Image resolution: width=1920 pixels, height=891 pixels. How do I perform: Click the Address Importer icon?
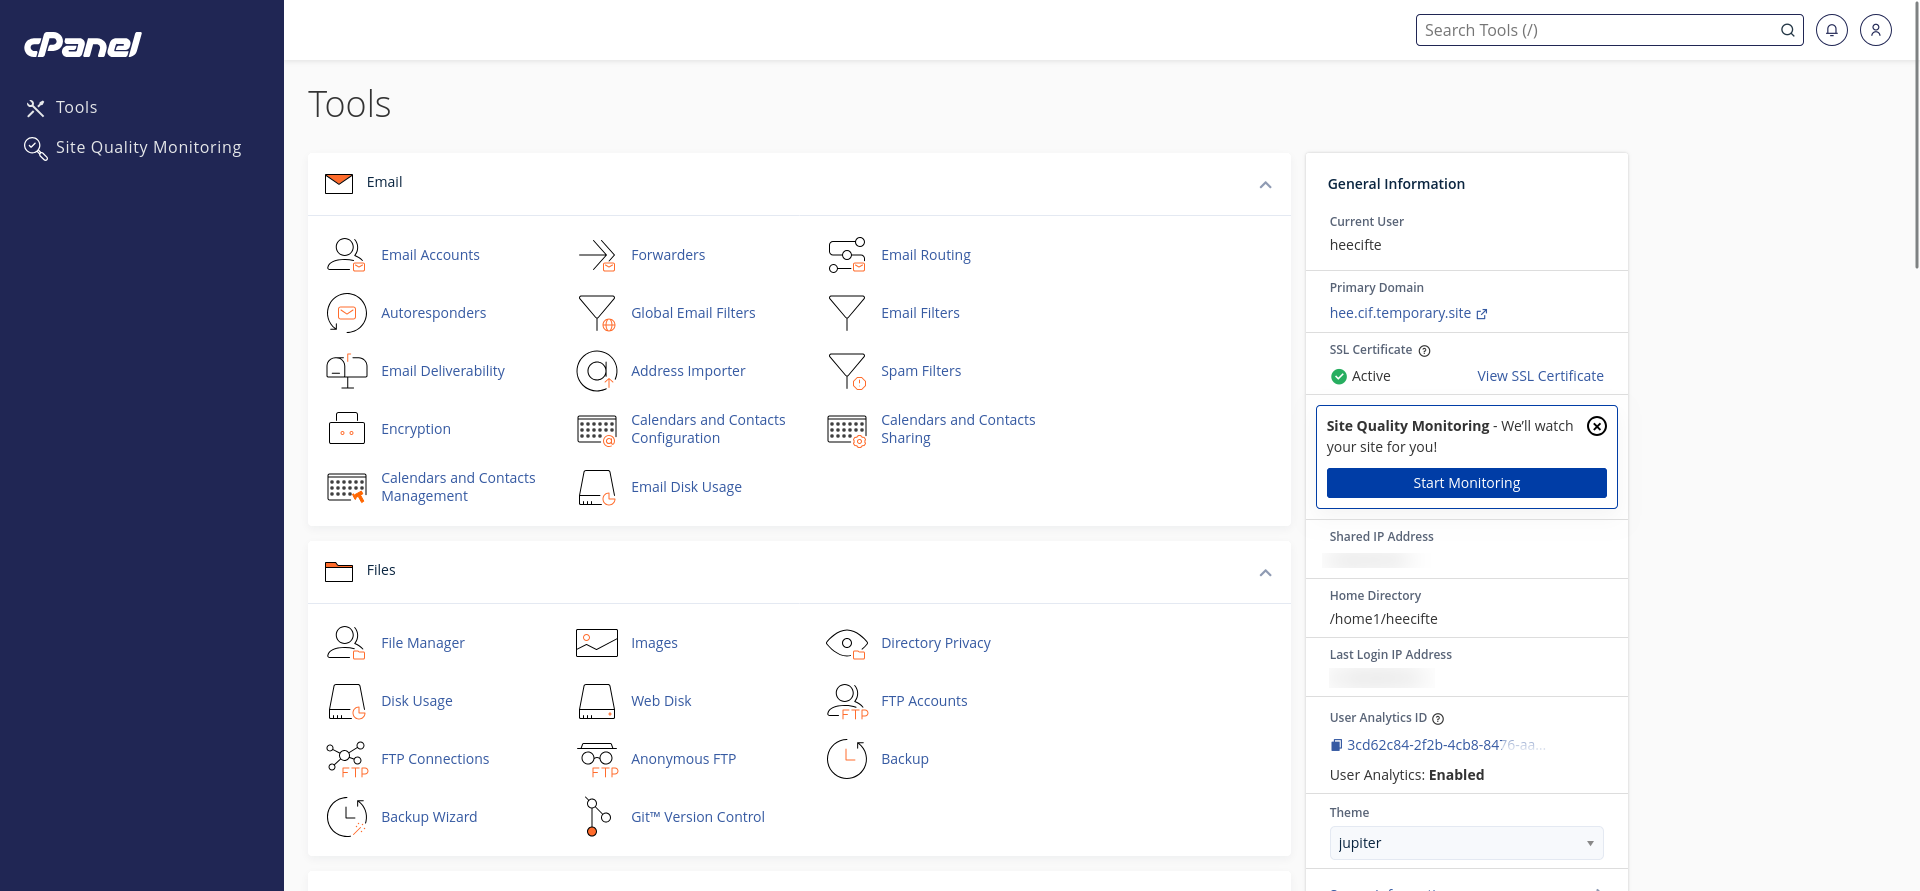597,371
